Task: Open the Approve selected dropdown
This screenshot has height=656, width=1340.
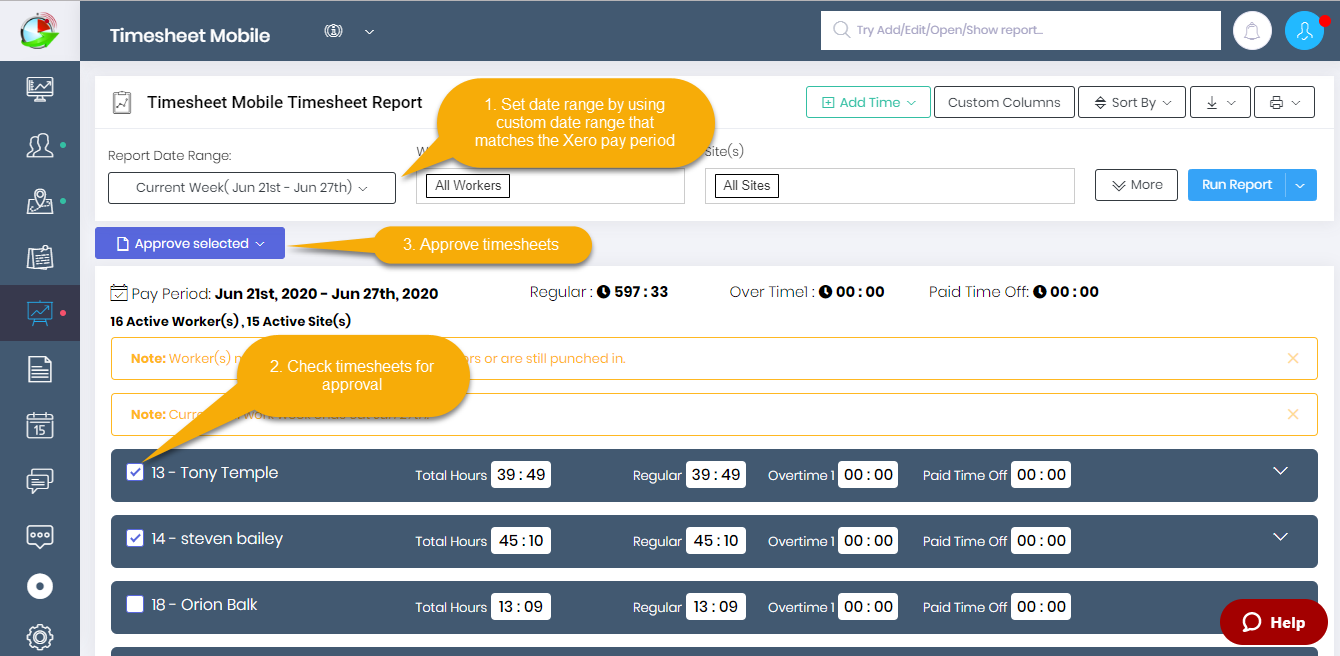Action: pyautogui.click(x=190, y=244)
